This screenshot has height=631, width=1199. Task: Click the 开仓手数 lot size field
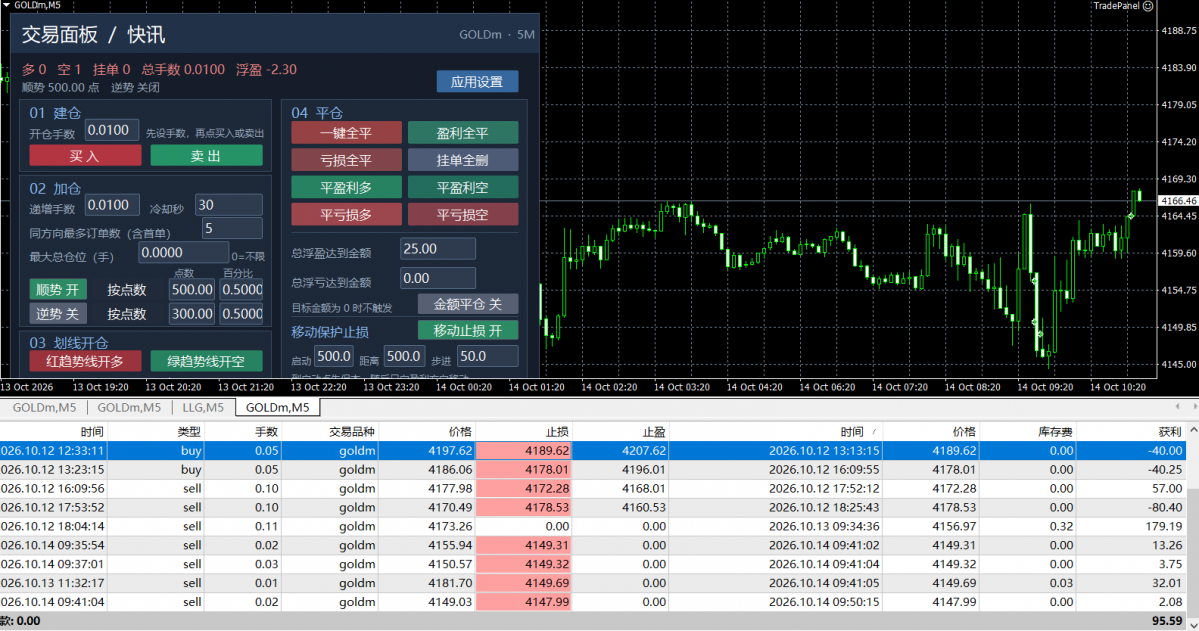coord(112,131)
